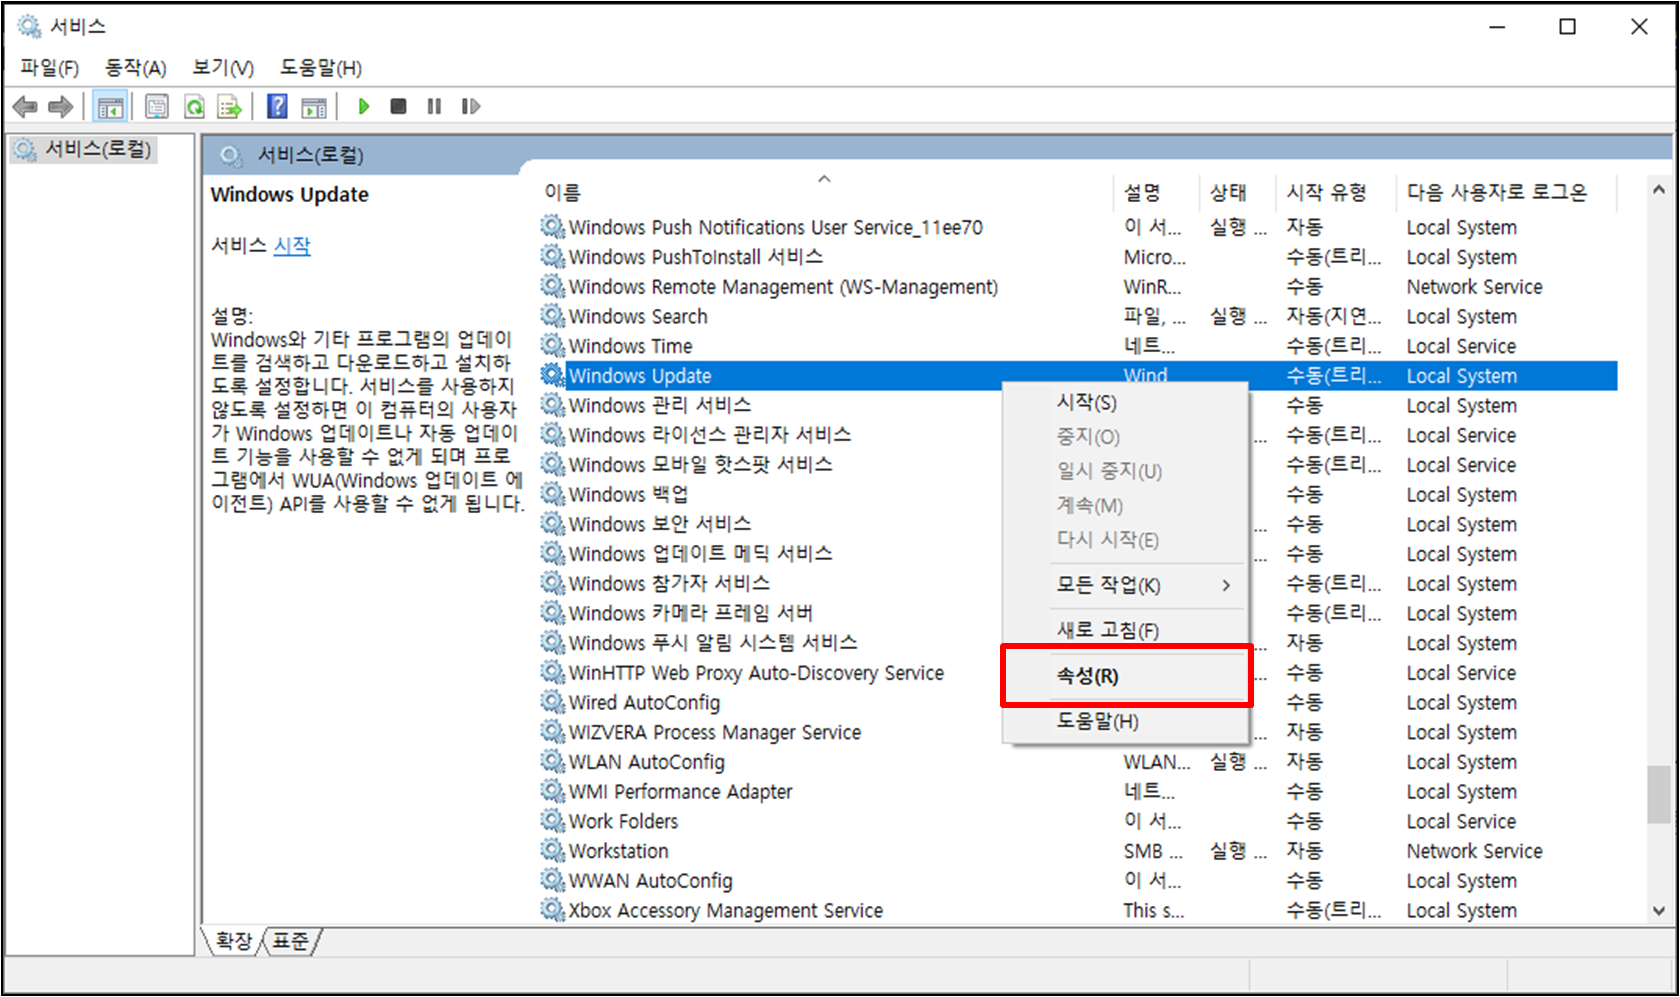Click the gear icon of Windows Time
The height and width of the screenshot is (997, 1680).
553,346
